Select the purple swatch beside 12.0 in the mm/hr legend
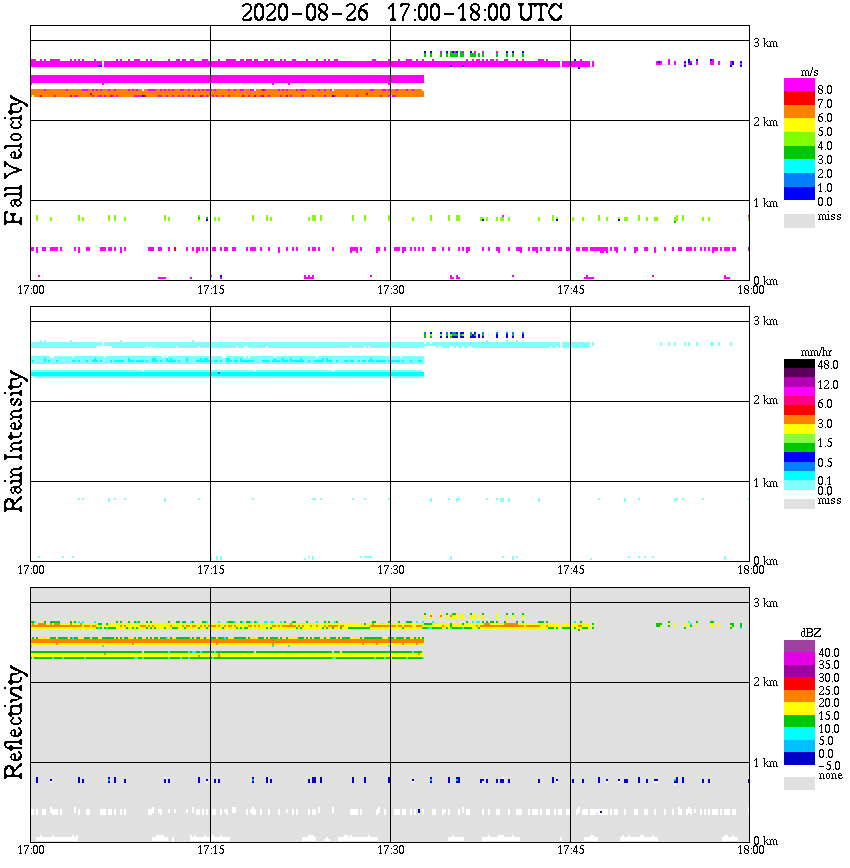850x868 pixels. pyautogui.click(x=799, y=383)
